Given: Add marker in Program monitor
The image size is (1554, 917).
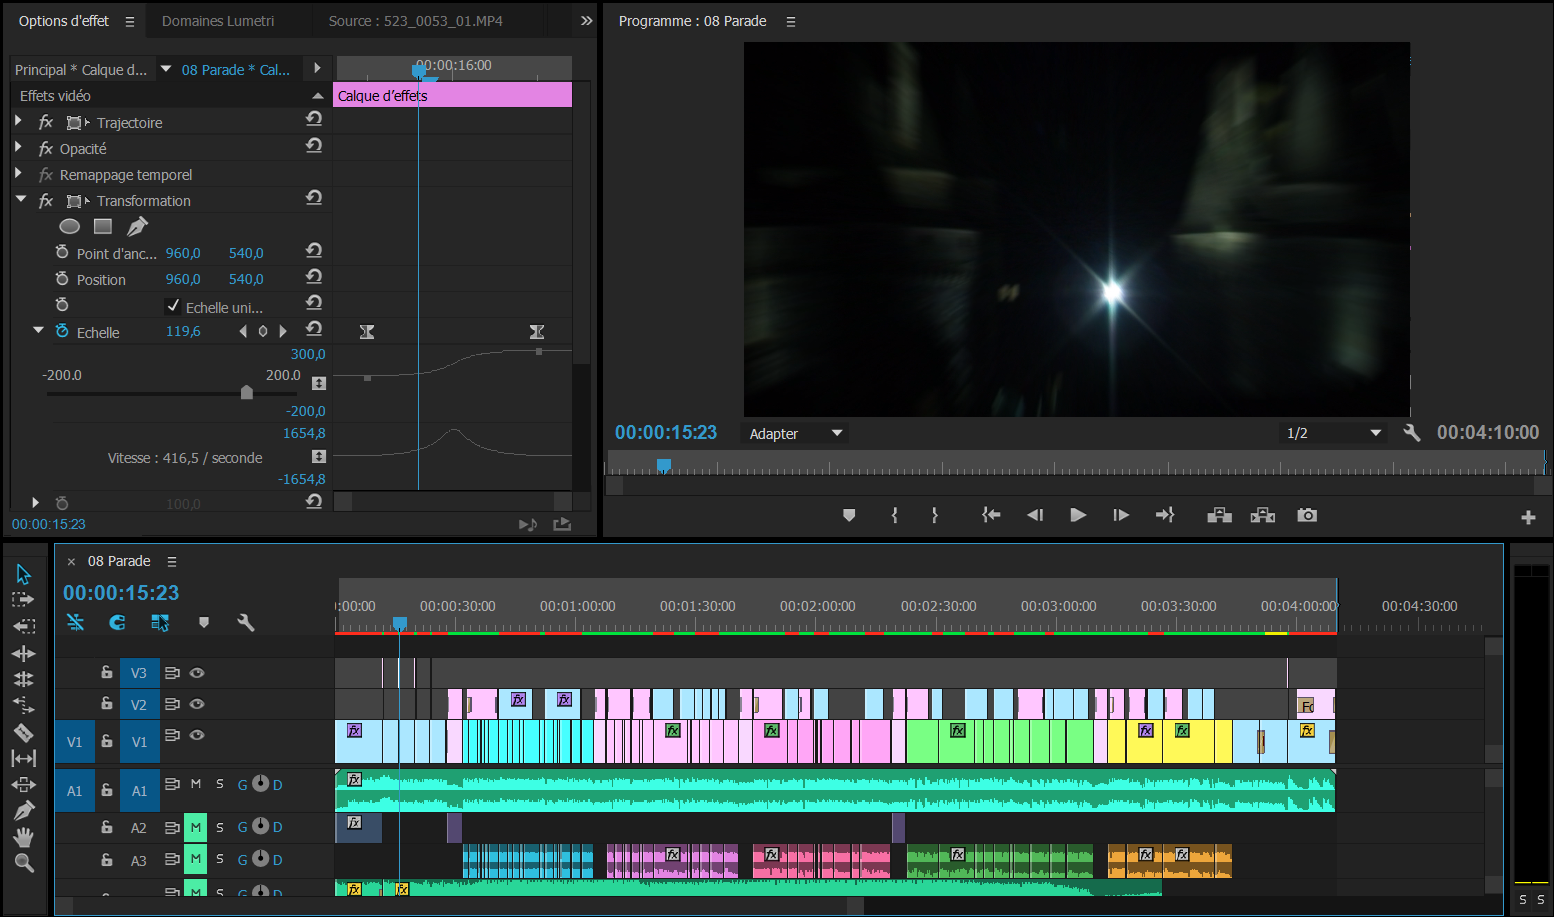Looking at the screenshot, I should click(849, 515).
